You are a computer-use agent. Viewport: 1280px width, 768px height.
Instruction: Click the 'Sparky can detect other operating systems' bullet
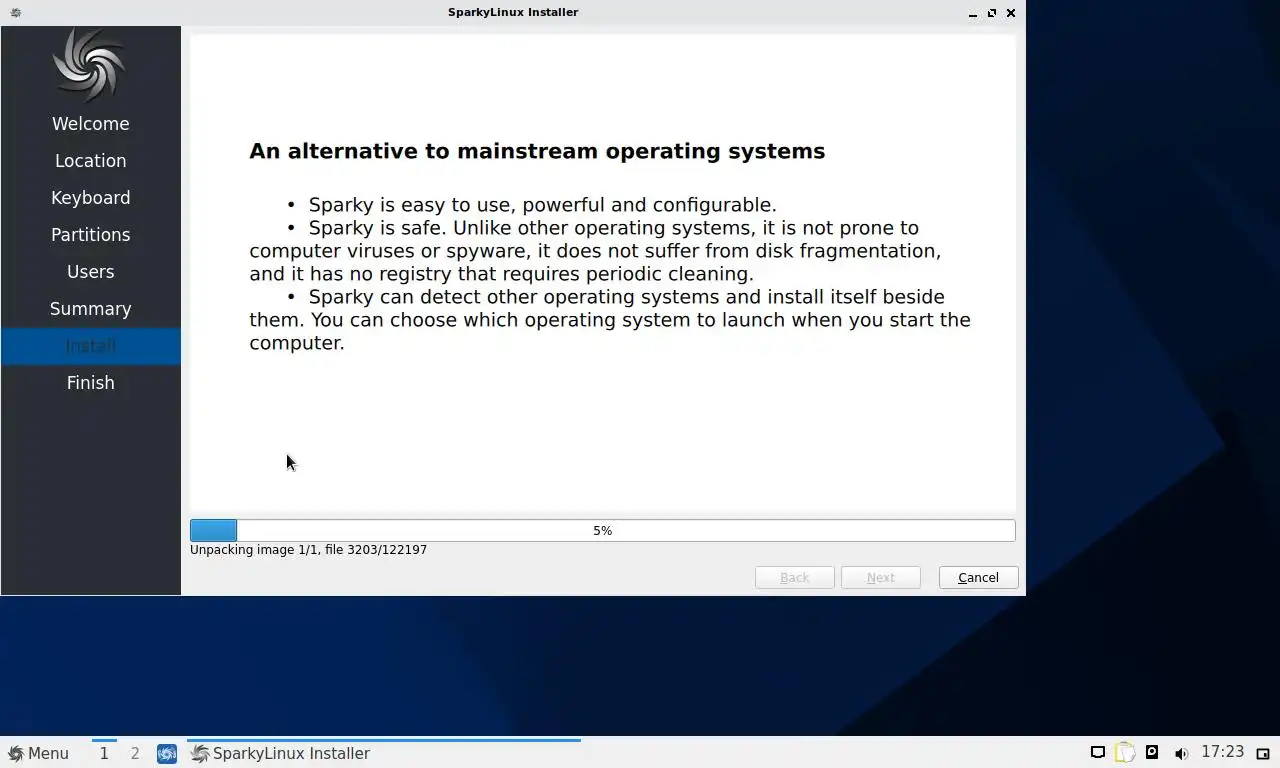click(610, 320)
